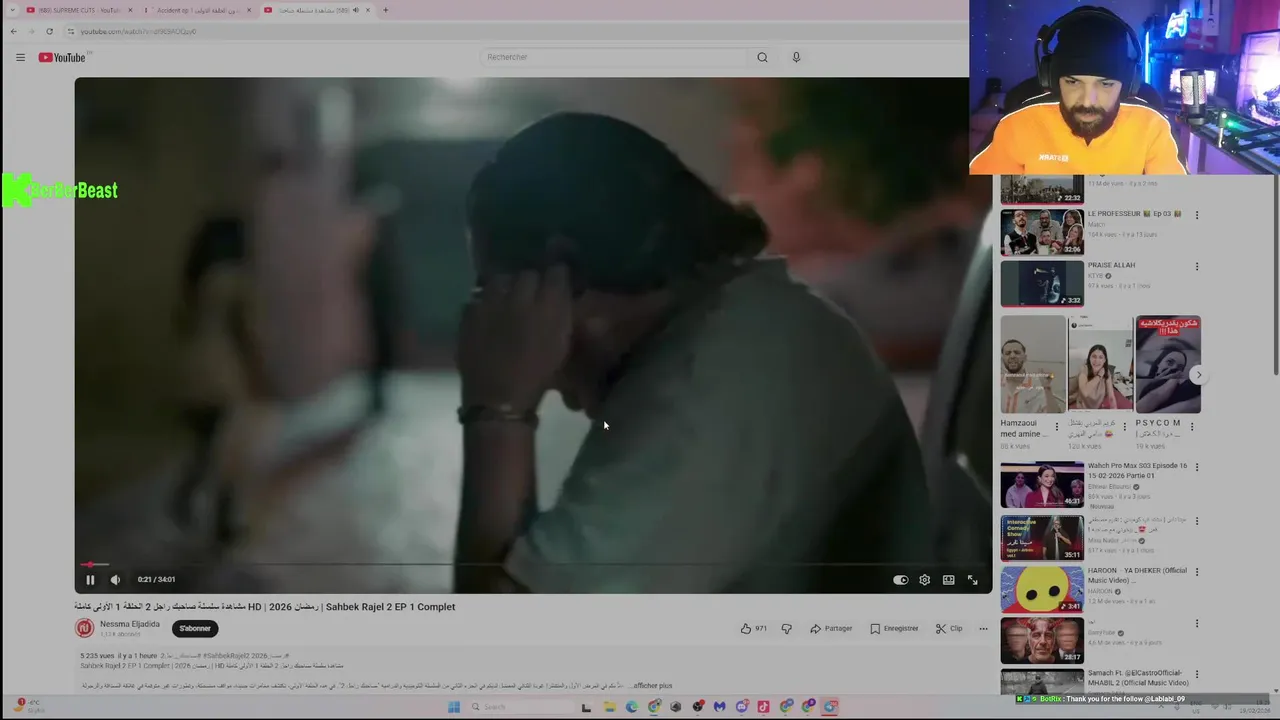Seek along the video progress bar
Image resolution: width=1280 pixels, height=720 pixels.
533,564
